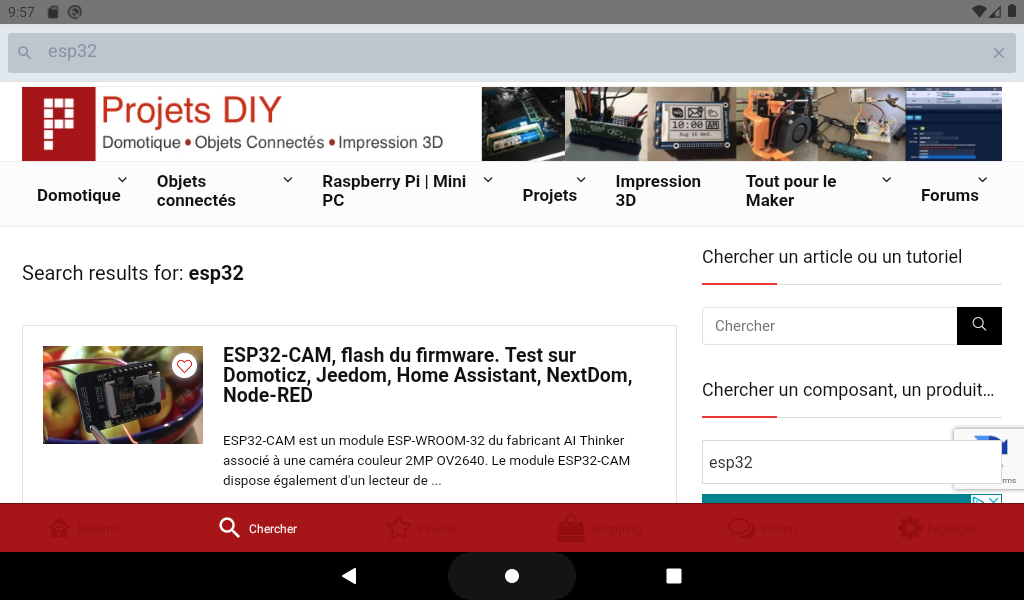The height and width of the screenshot is (600, 1024).
Task: Clear the esp32 search text with X
Action: point(999,53)
